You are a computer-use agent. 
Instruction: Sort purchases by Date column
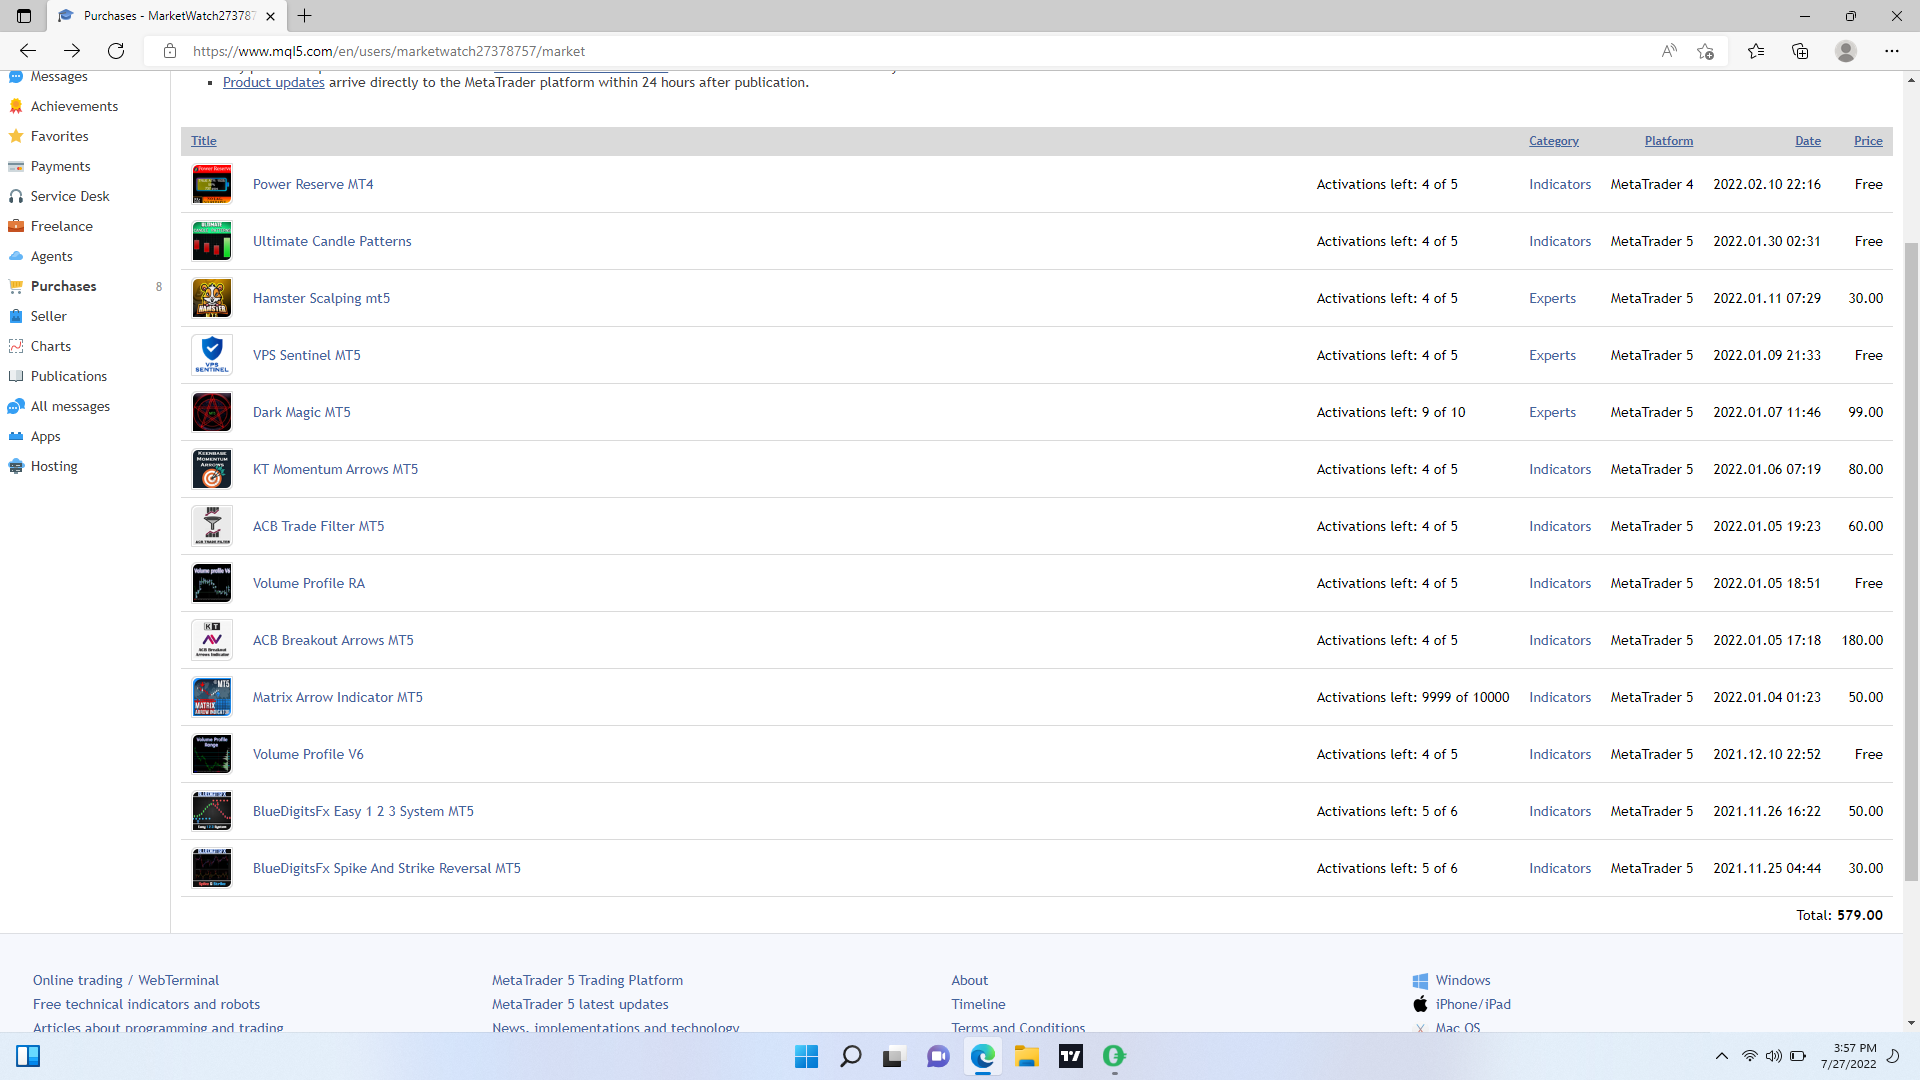[x=1807, y=141]
